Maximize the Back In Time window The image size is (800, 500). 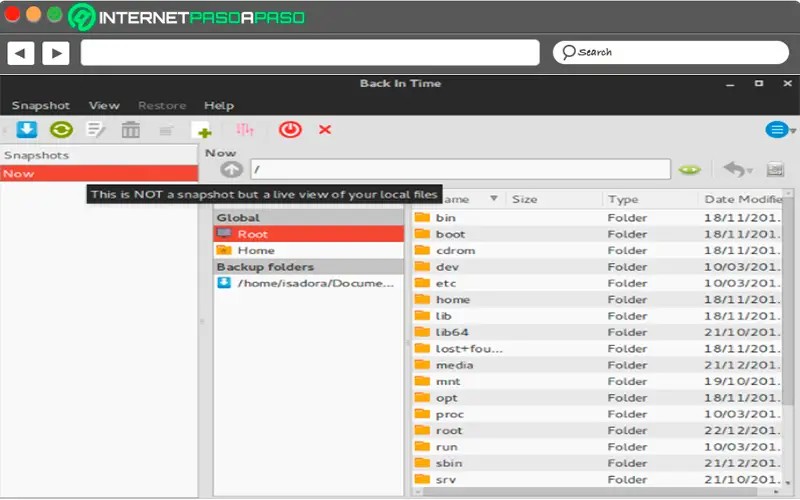point(759,83)
